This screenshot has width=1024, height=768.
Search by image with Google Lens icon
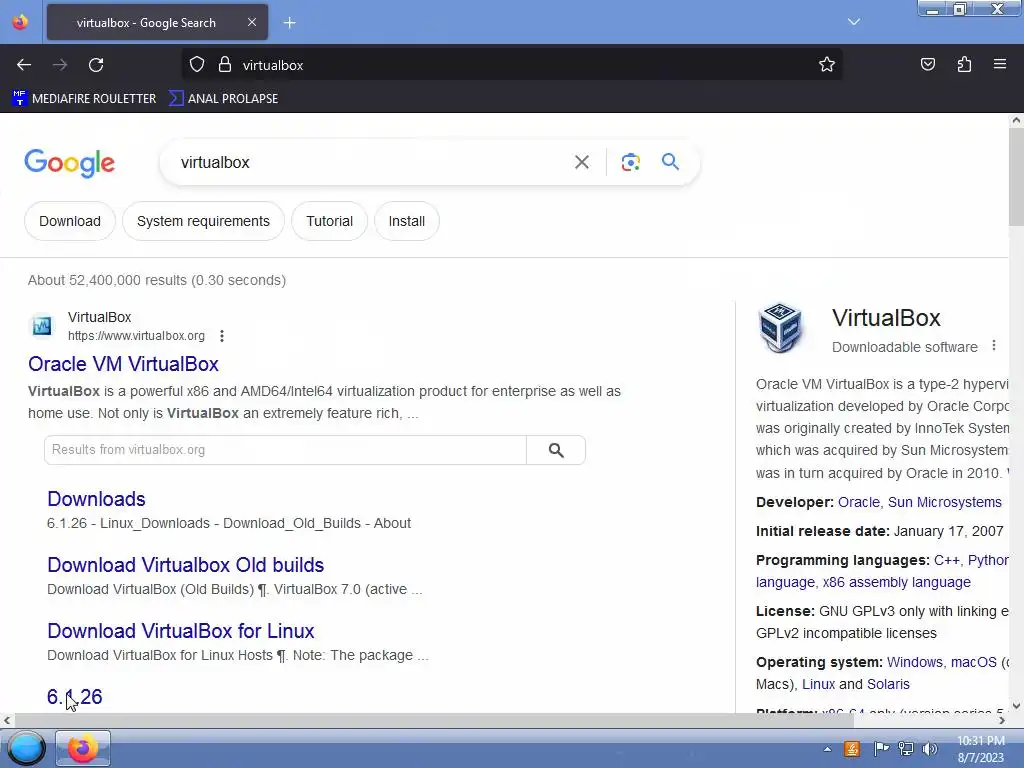coord(630,162)
